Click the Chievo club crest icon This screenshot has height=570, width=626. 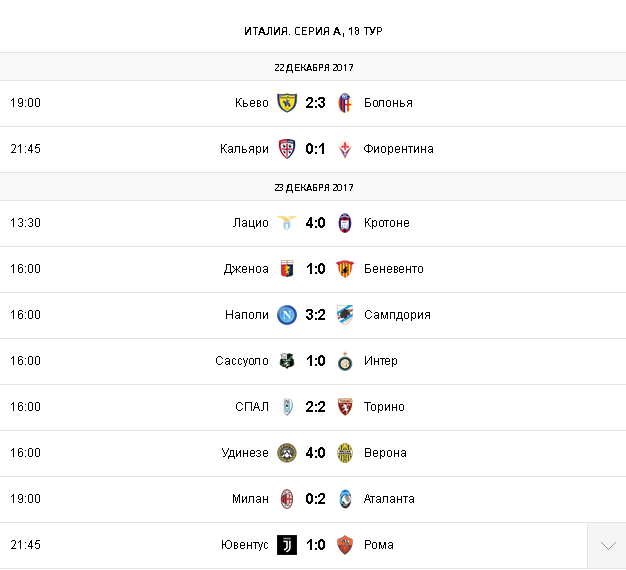point(287,103)
